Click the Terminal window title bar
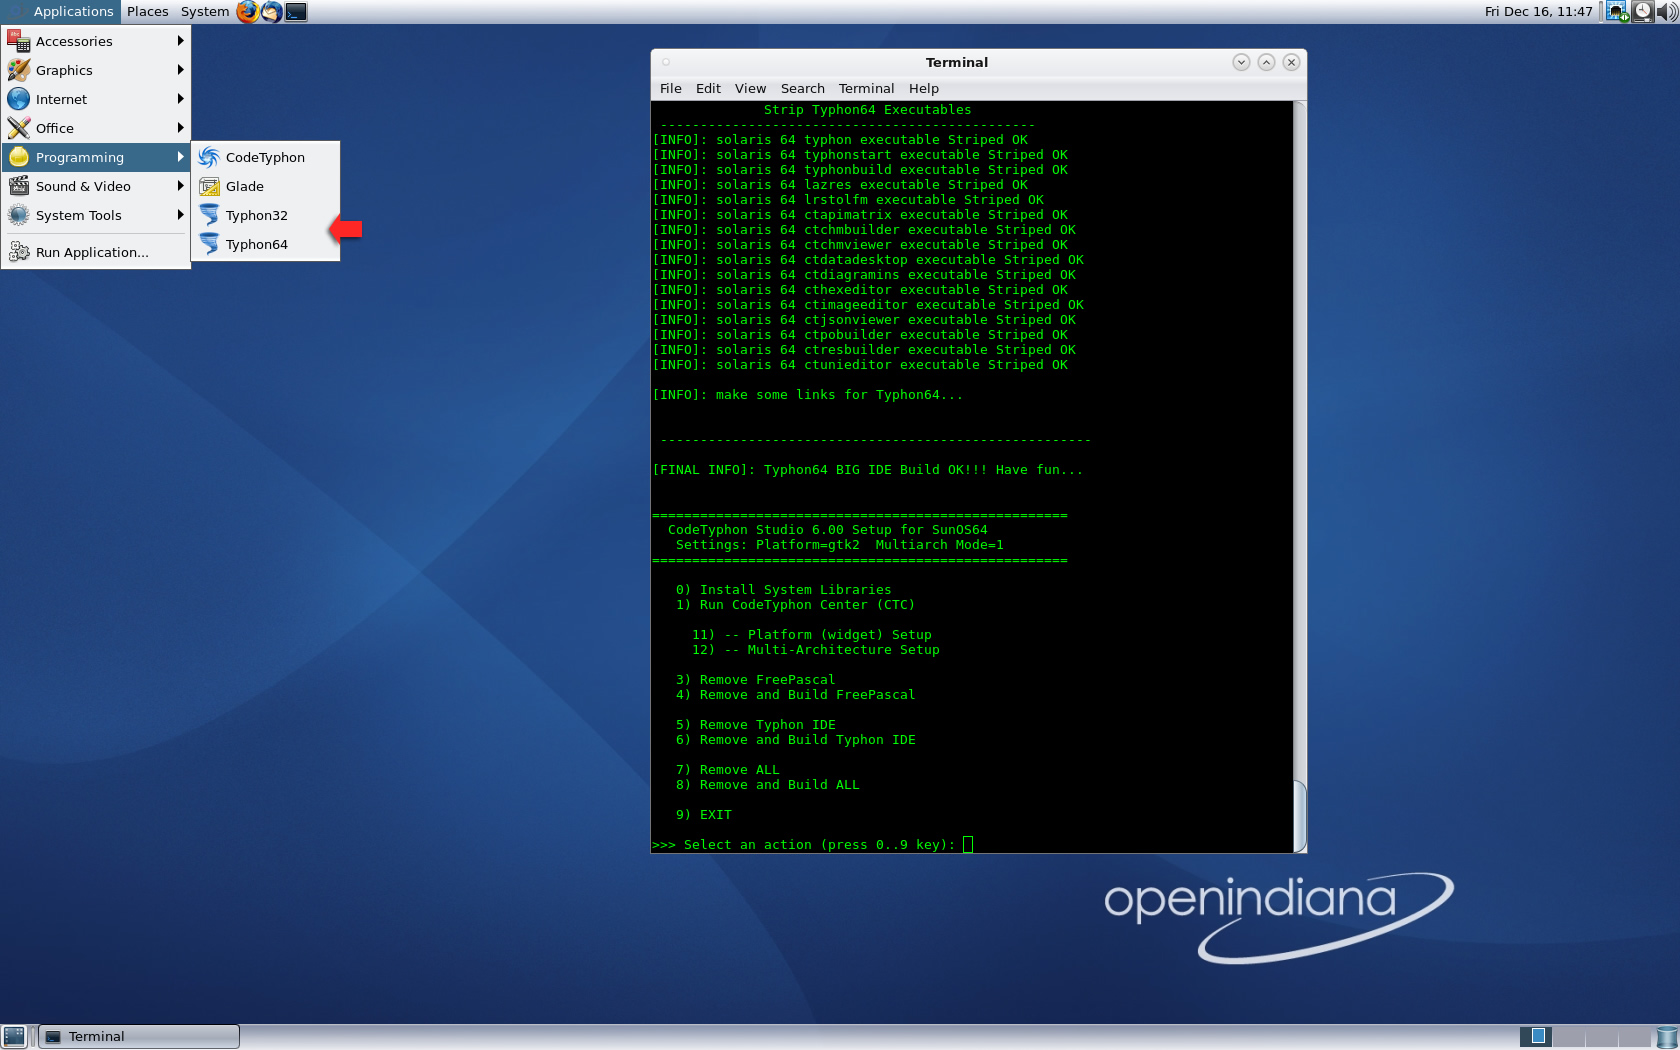1680x1050 pixels. point(956,62)
